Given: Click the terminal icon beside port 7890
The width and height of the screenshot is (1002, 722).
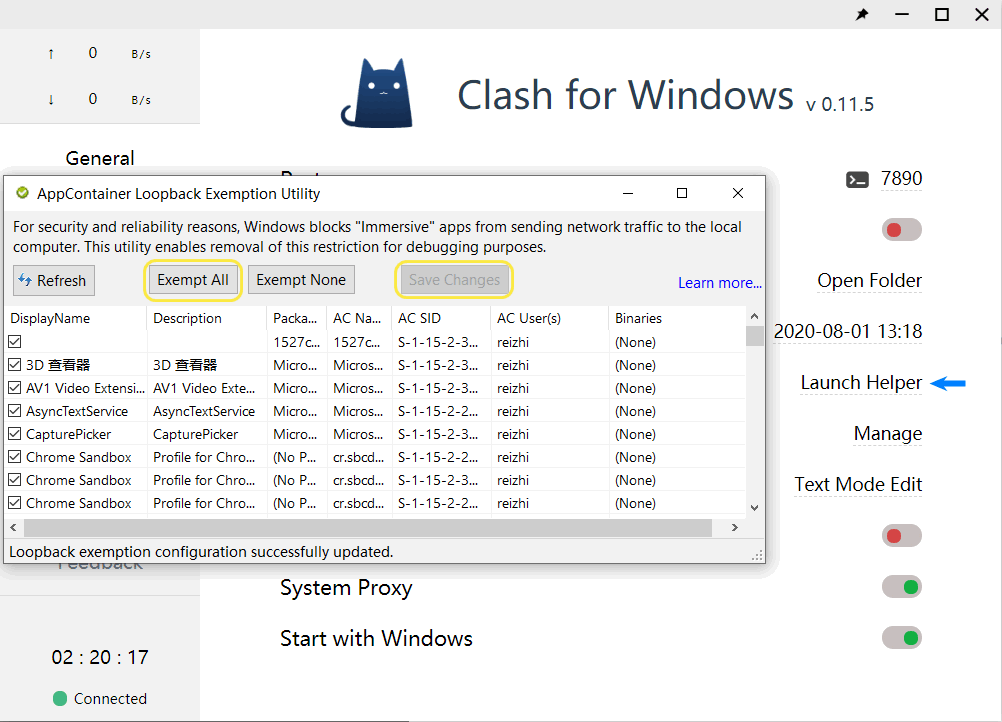Looking at the screenshot, I should click(x=857, y=179).
